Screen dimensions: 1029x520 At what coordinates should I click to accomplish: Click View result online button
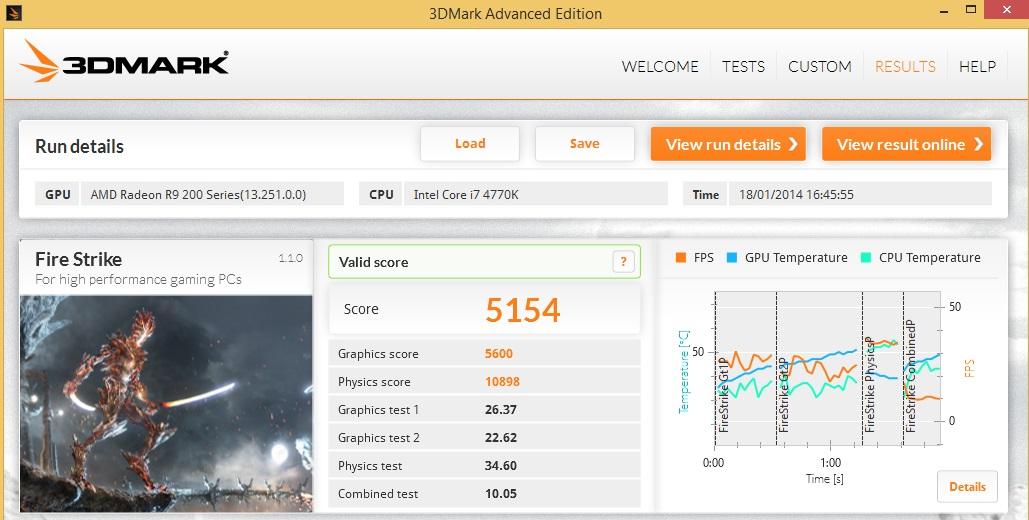pyautogui.click(x=906, y=144)
